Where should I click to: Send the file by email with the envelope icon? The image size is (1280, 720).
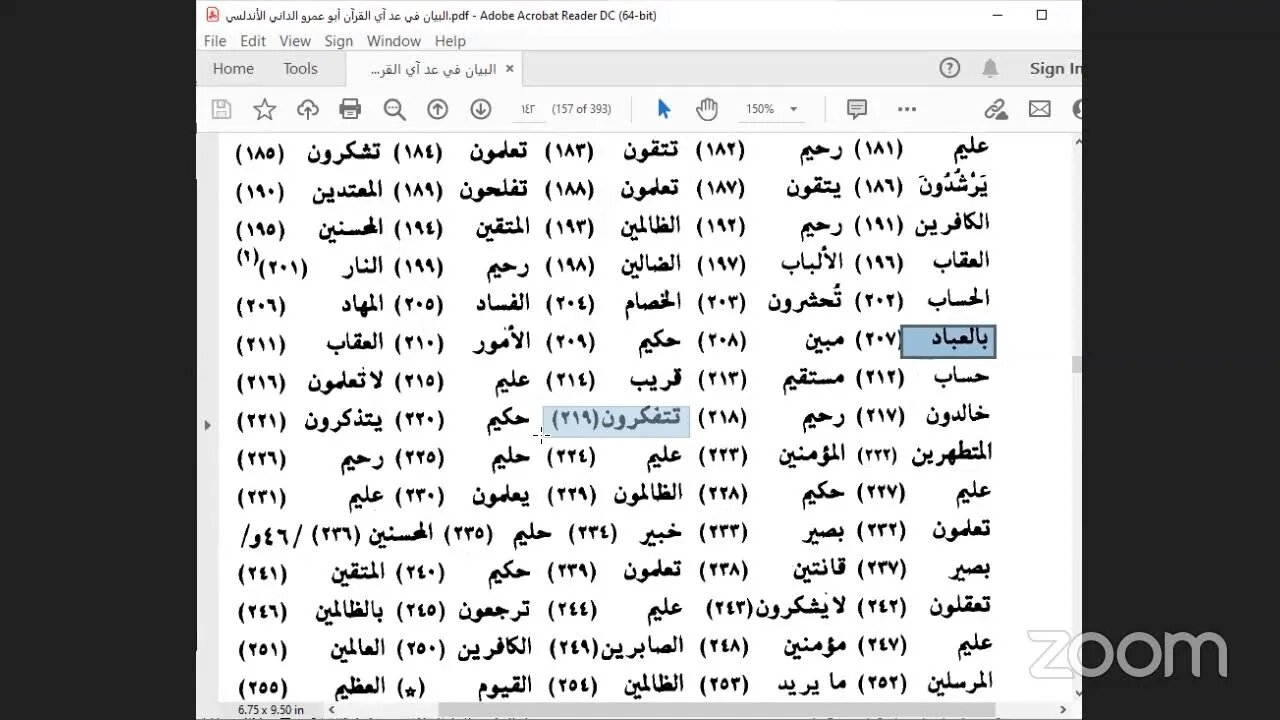click(1040, 109)
